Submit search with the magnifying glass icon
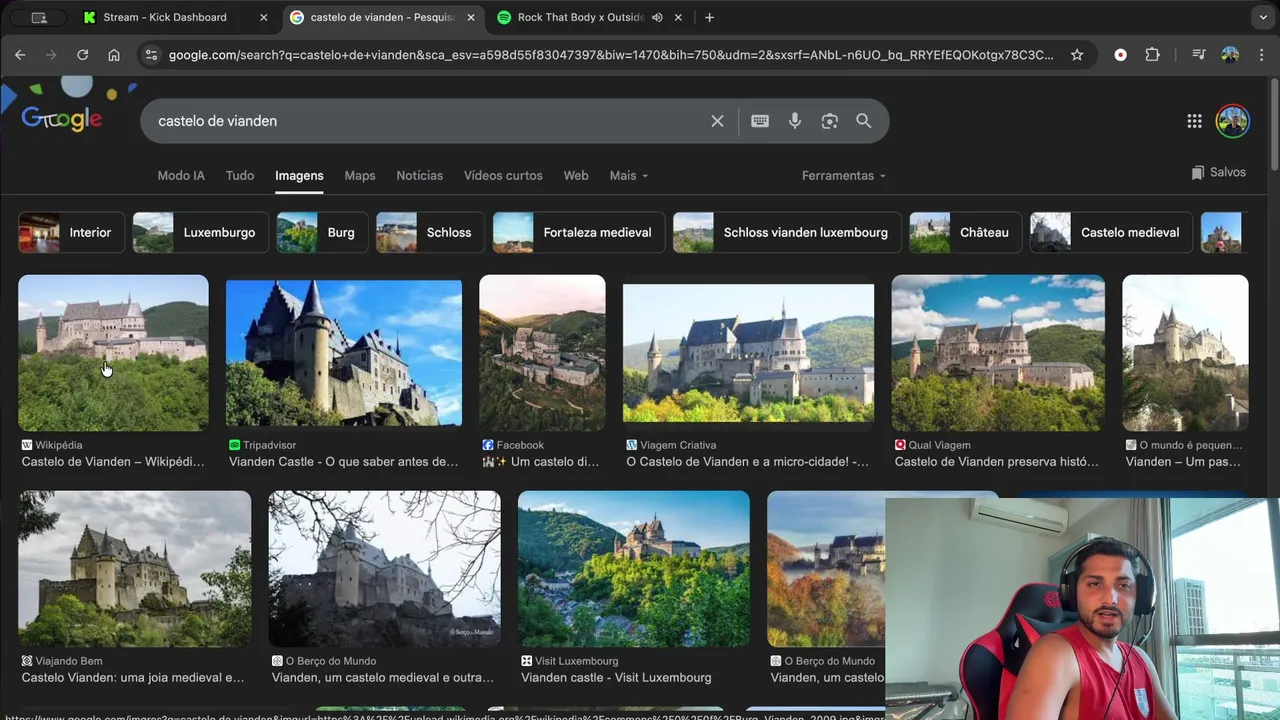The height and width of the screenshot is (720, 1280). coord(864,121)
